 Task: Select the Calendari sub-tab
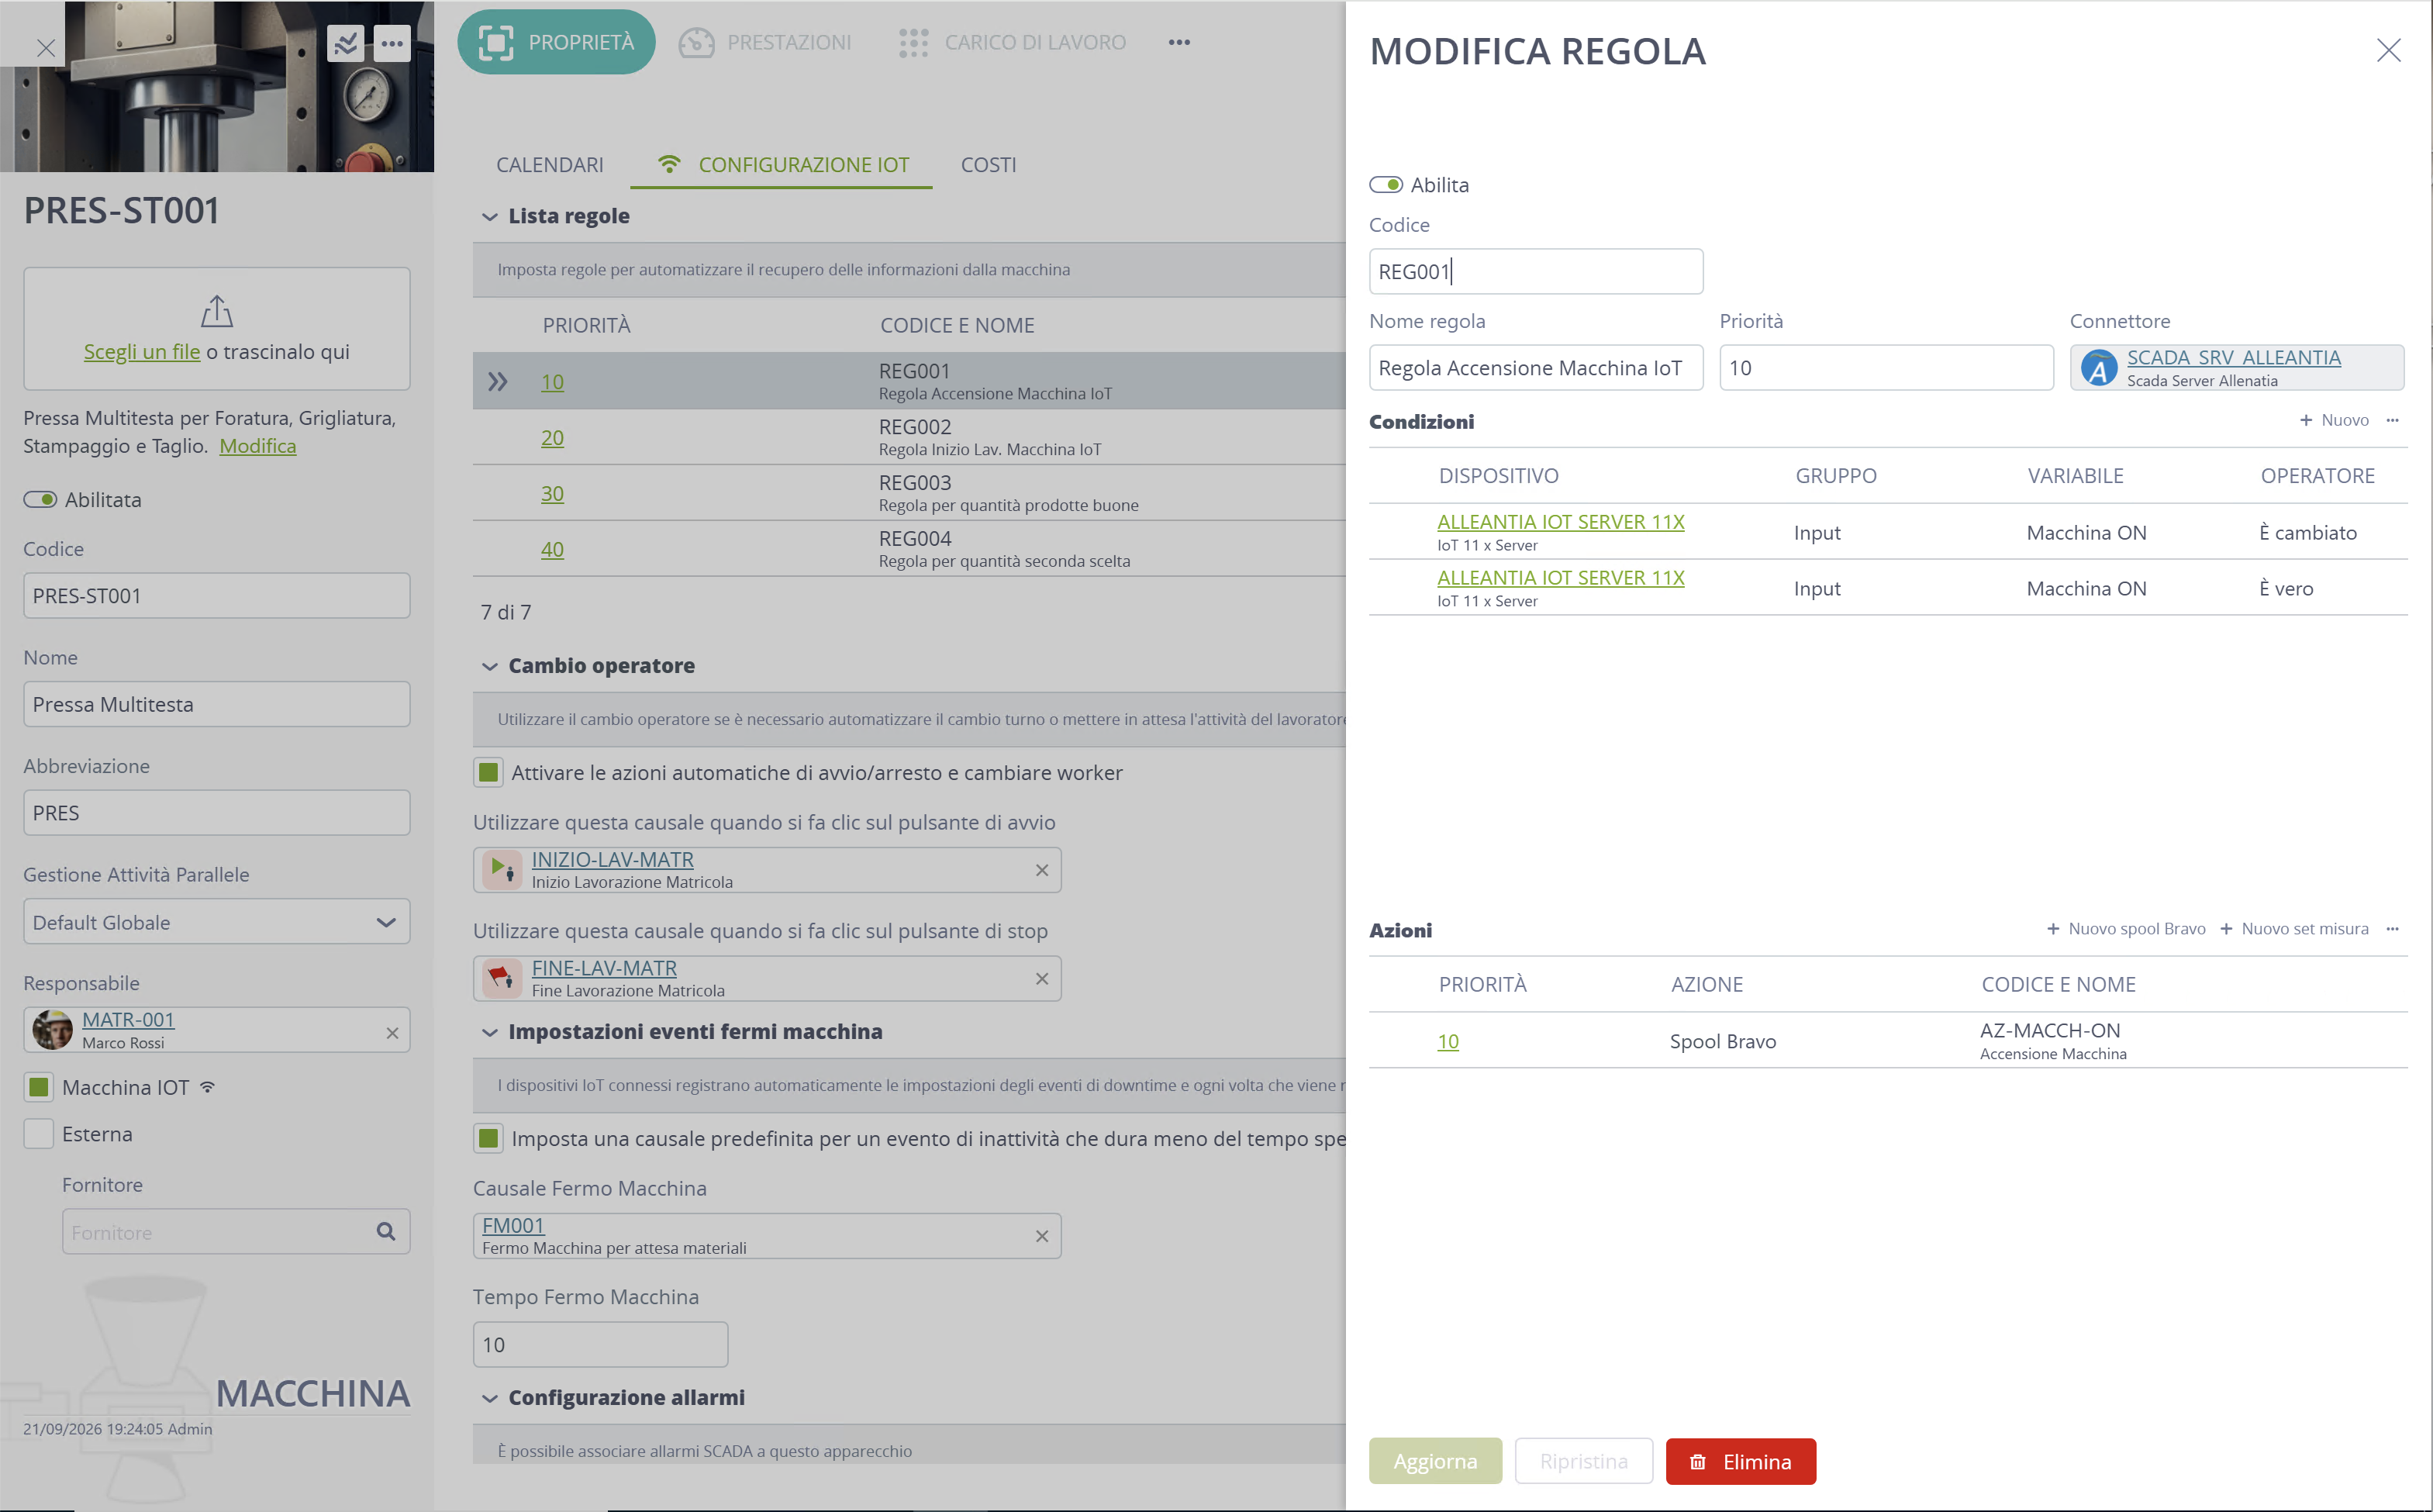tap(550, 165)
